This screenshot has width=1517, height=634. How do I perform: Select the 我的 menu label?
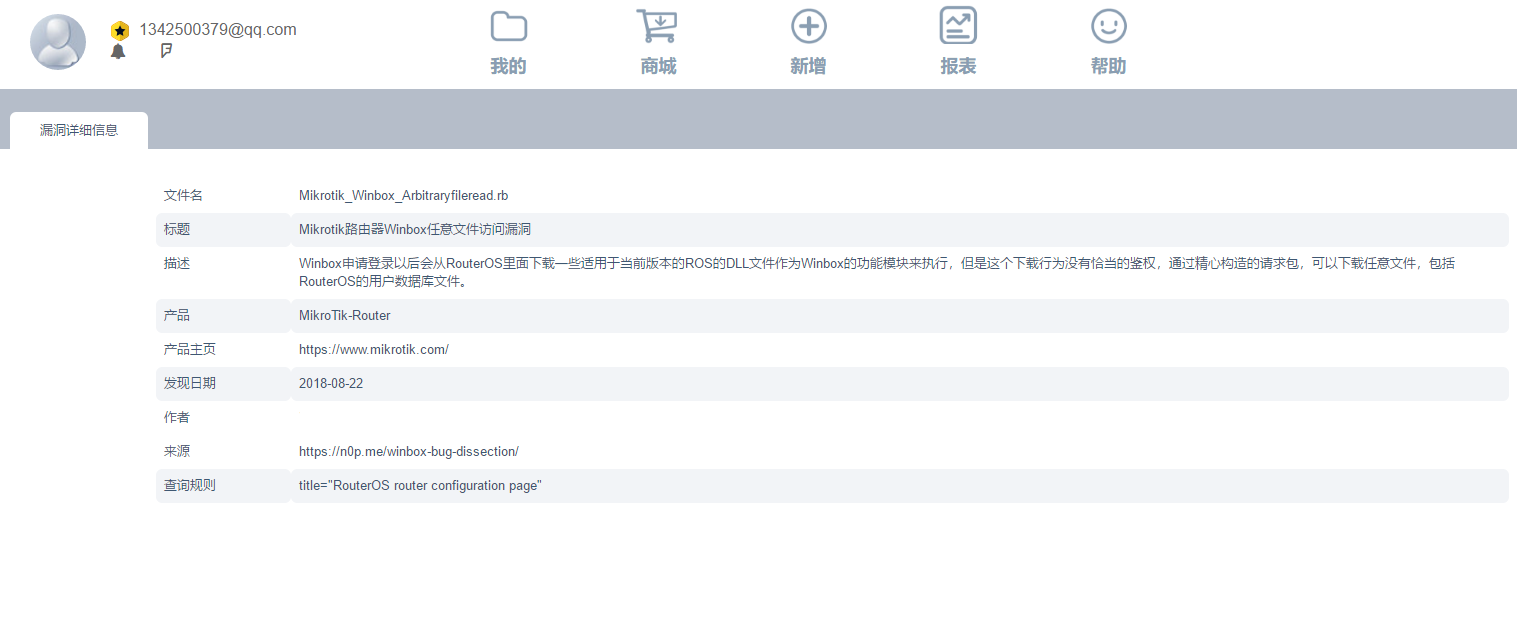[x=508, y=67]
